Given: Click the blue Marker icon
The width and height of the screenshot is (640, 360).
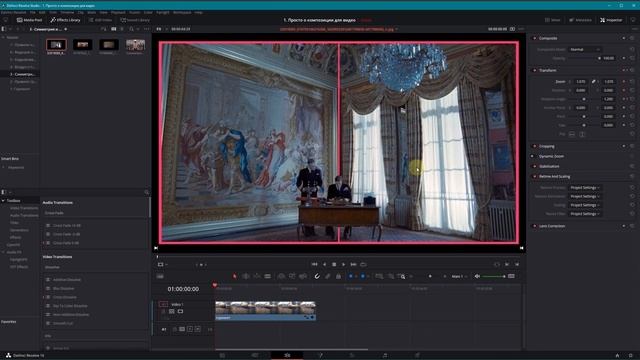Looking at the screenshot, I should pyautogui.click(x=362, y=276).
